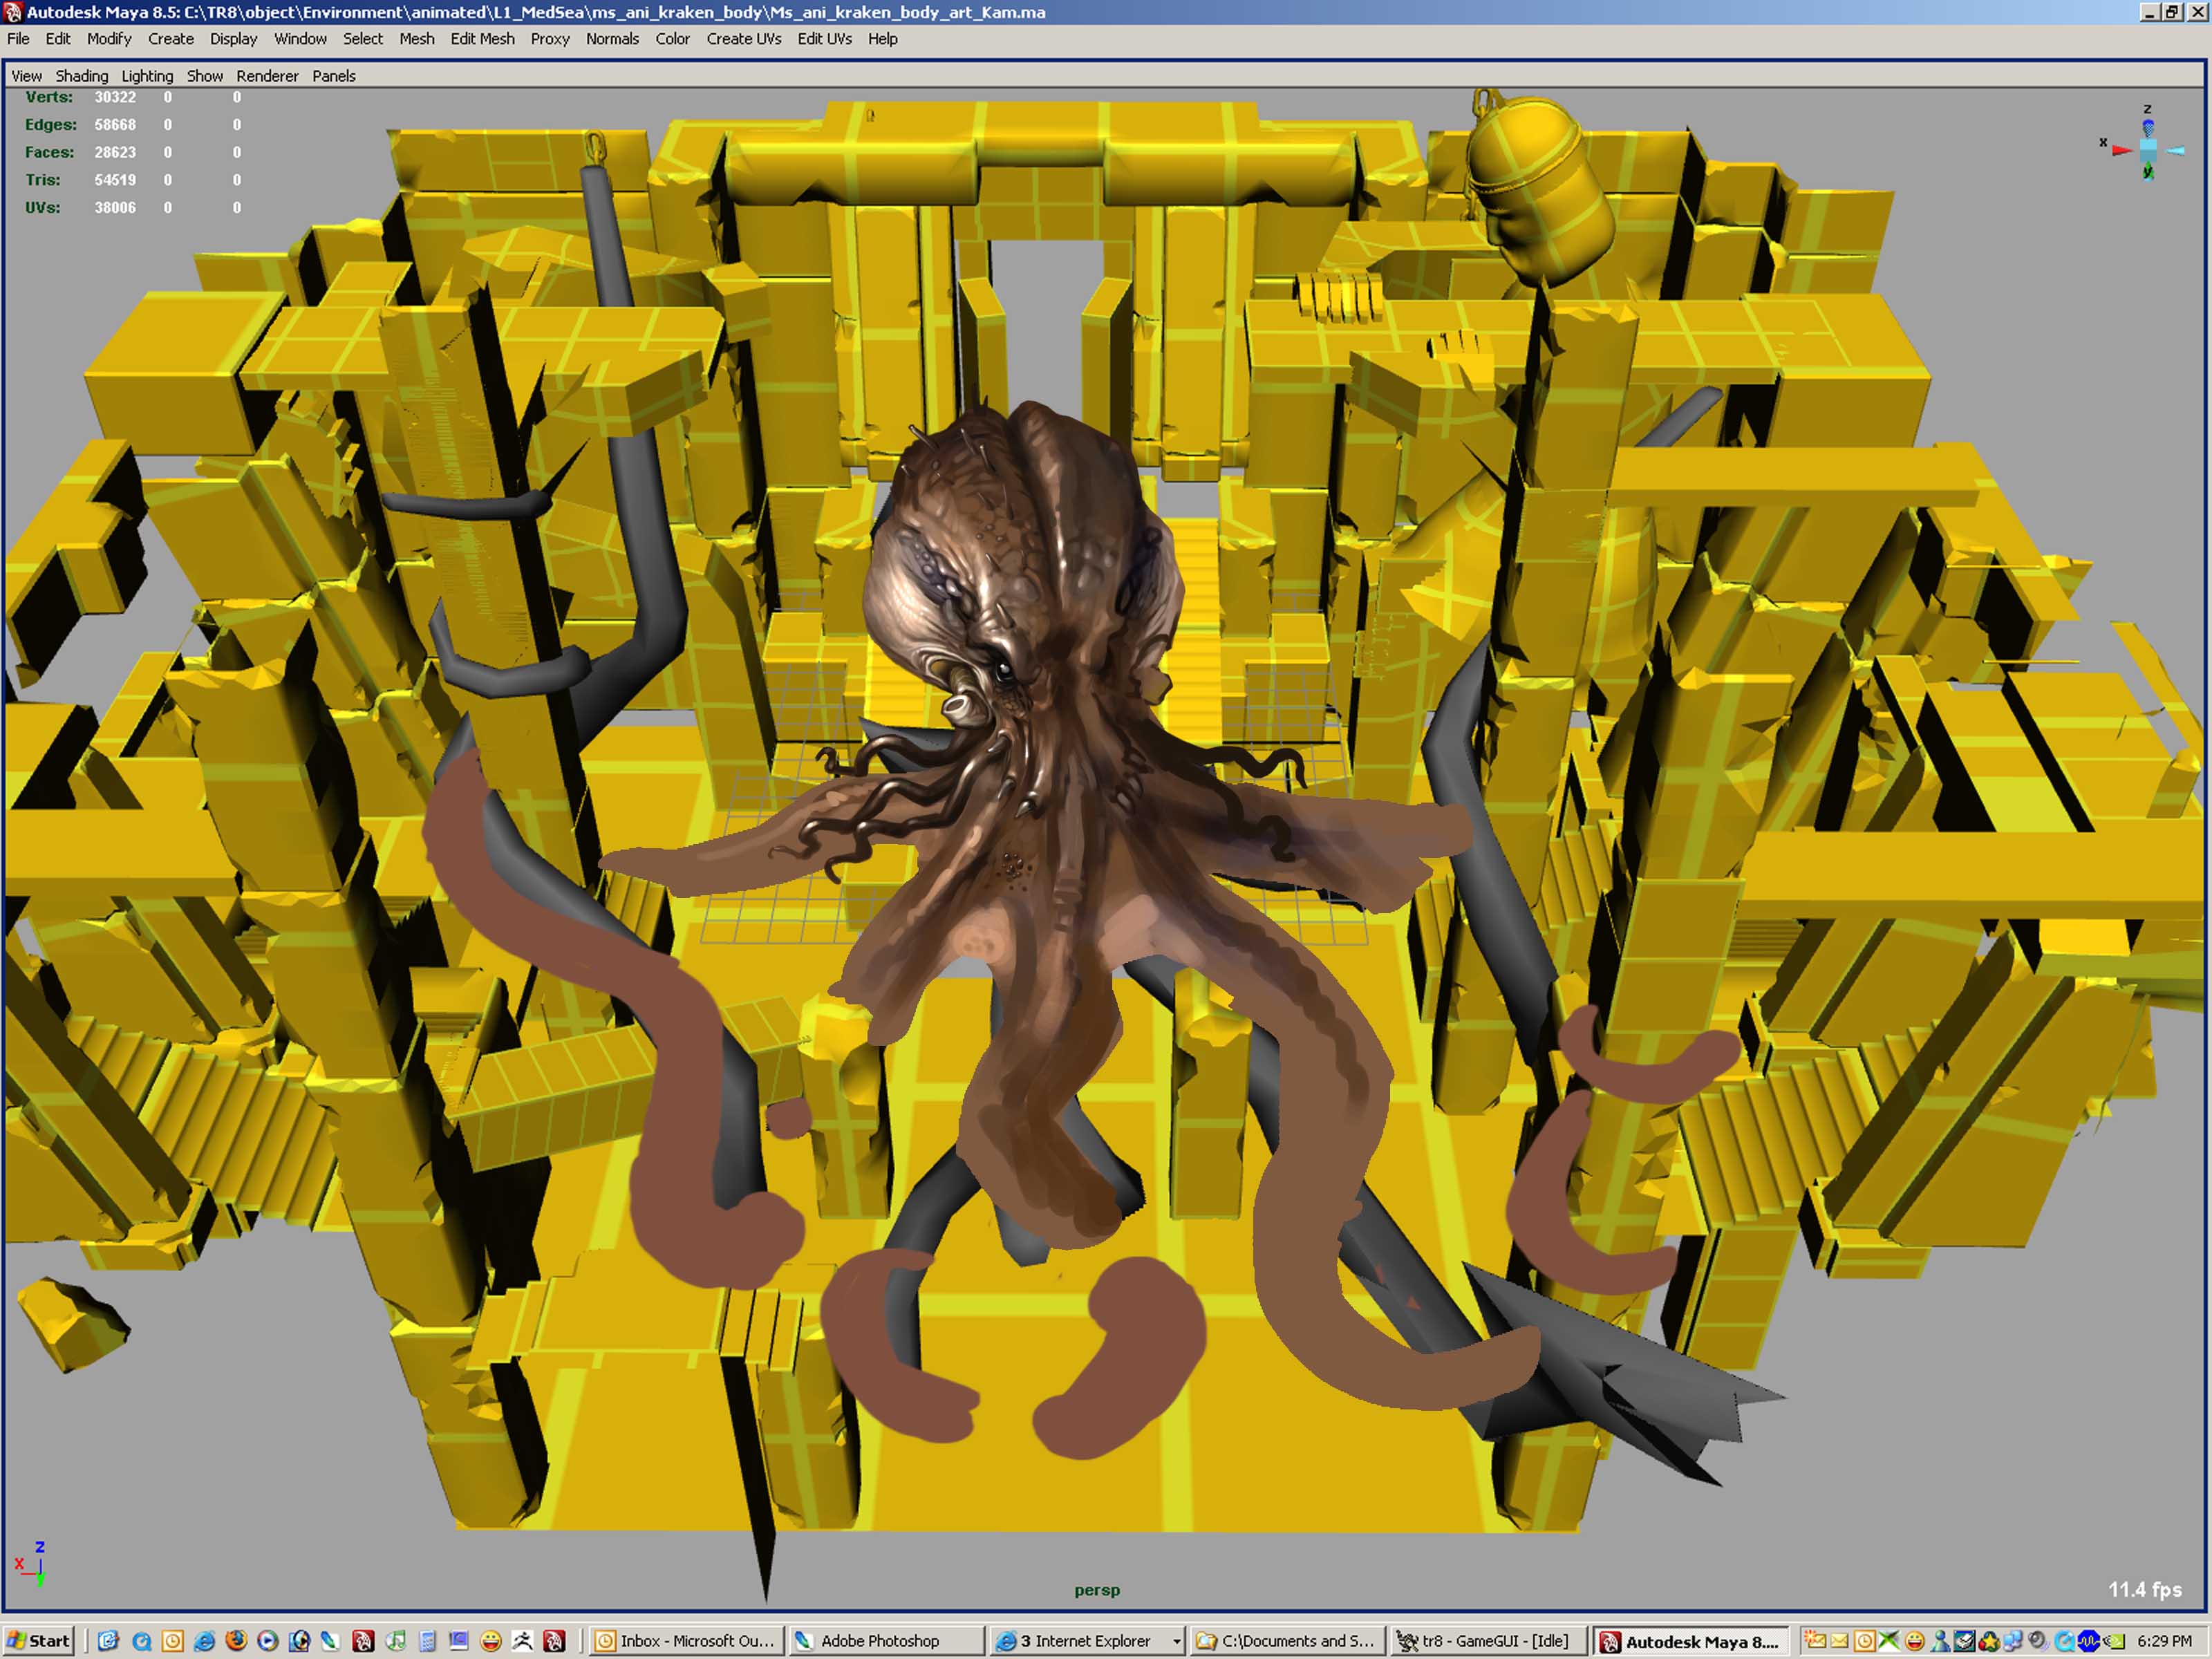2212x1659 pixels.
Task: Click the Yahoo smiley in quick launch
Action: click(x=490, y=1641)
